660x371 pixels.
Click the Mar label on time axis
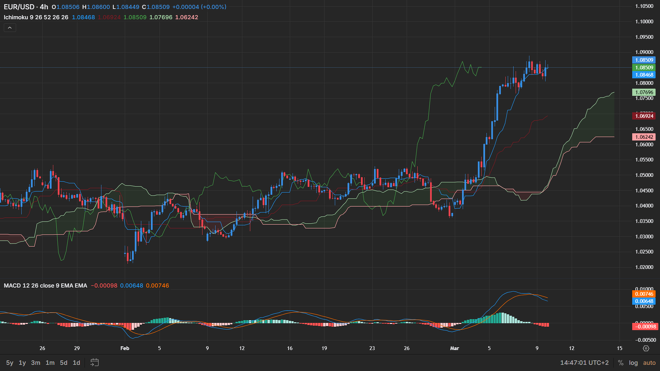point(454,348)
